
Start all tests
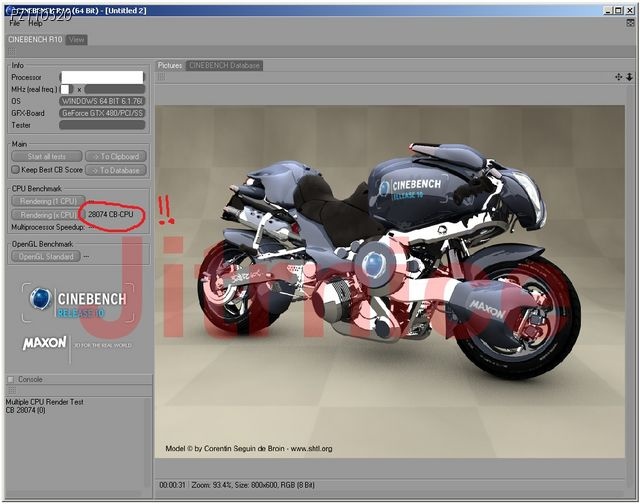coord(47,156)
